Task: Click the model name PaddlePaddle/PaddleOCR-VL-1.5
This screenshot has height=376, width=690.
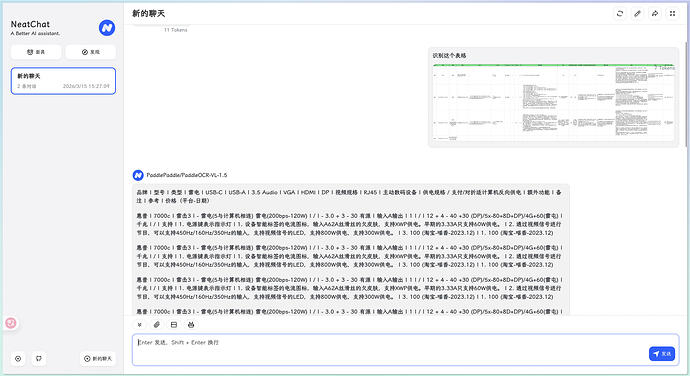Action: coord(187,175)
